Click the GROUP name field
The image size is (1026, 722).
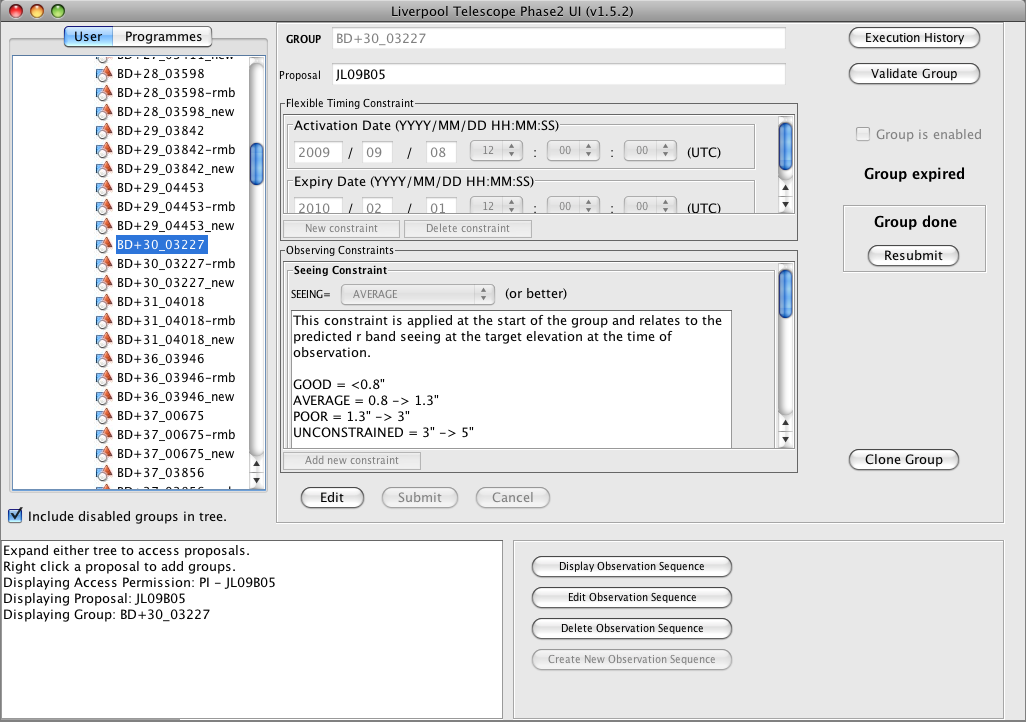coord(558,39)
